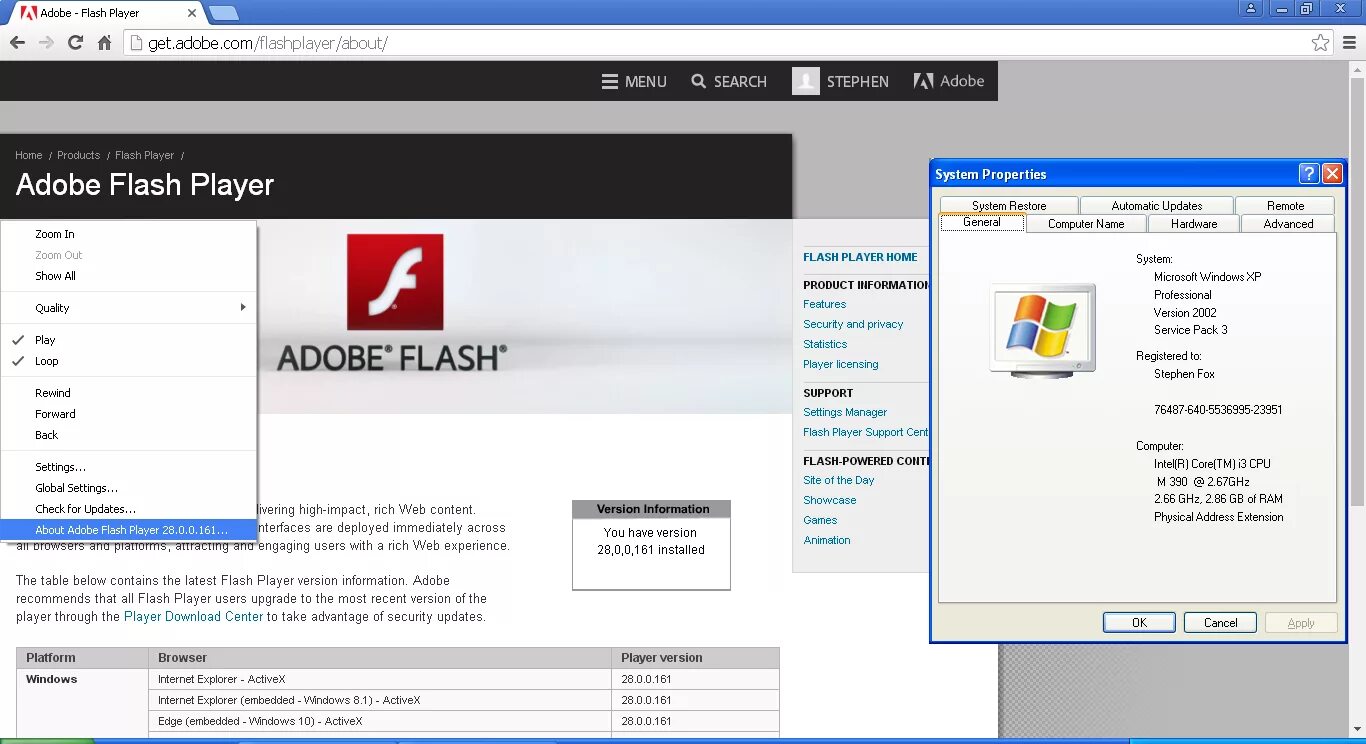Viewport: 1366px width, 744px height.
Task: Confirm System Properties with OK
Action: [x=1139, y=622]
